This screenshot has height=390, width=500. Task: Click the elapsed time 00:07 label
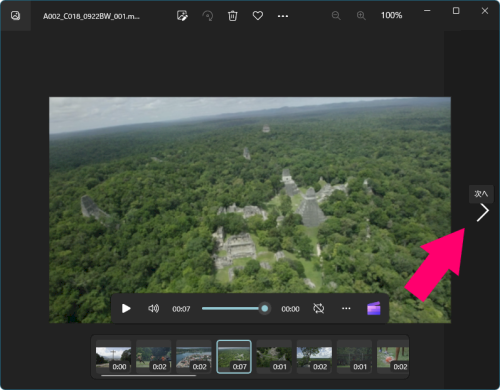click(x=181, y=309)
